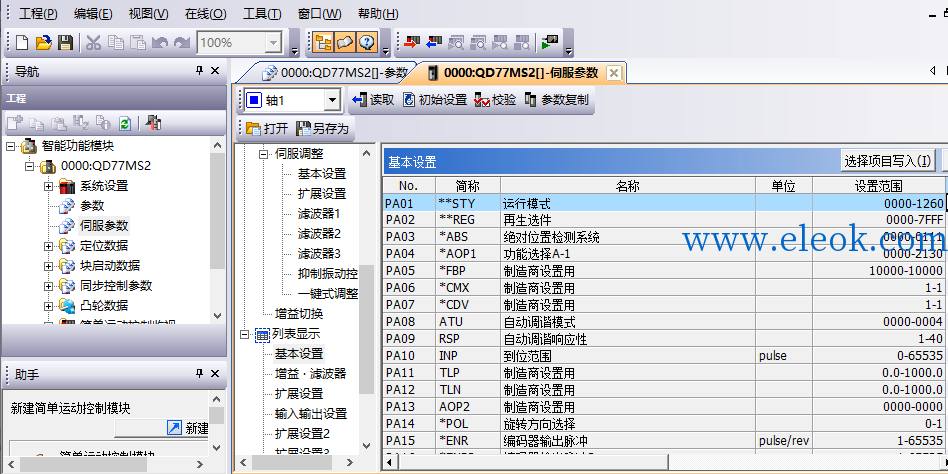Click the test mode green arrow monitor icon
The width and height of the screenshot is (948, 474).
click(x=550, y=42)
